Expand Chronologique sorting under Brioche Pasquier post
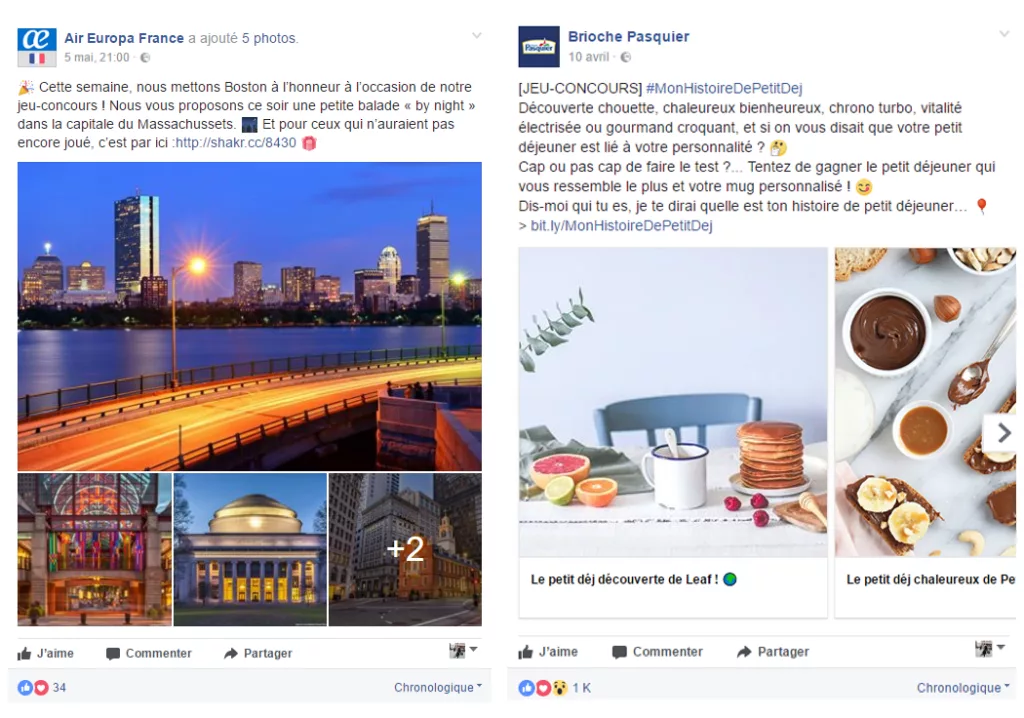The height and width of the screenshot is (718, 1024). coord(963,687)
